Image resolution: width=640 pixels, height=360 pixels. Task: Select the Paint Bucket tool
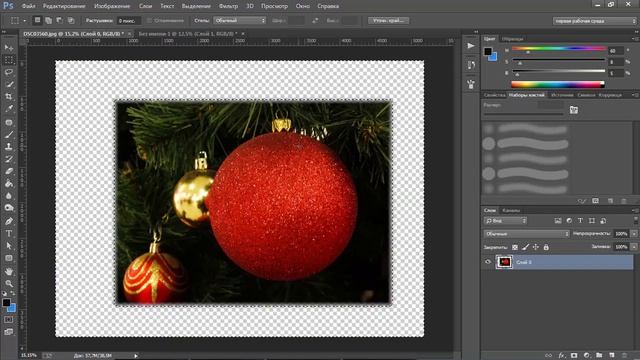coord(9,184)
